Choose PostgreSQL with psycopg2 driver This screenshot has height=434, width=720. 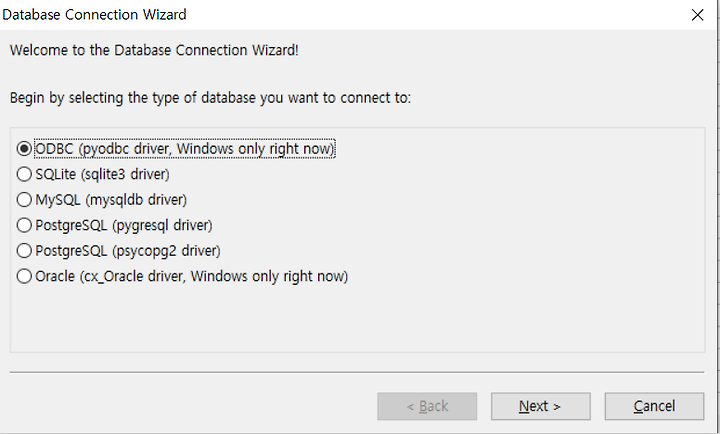pos(24,251)
